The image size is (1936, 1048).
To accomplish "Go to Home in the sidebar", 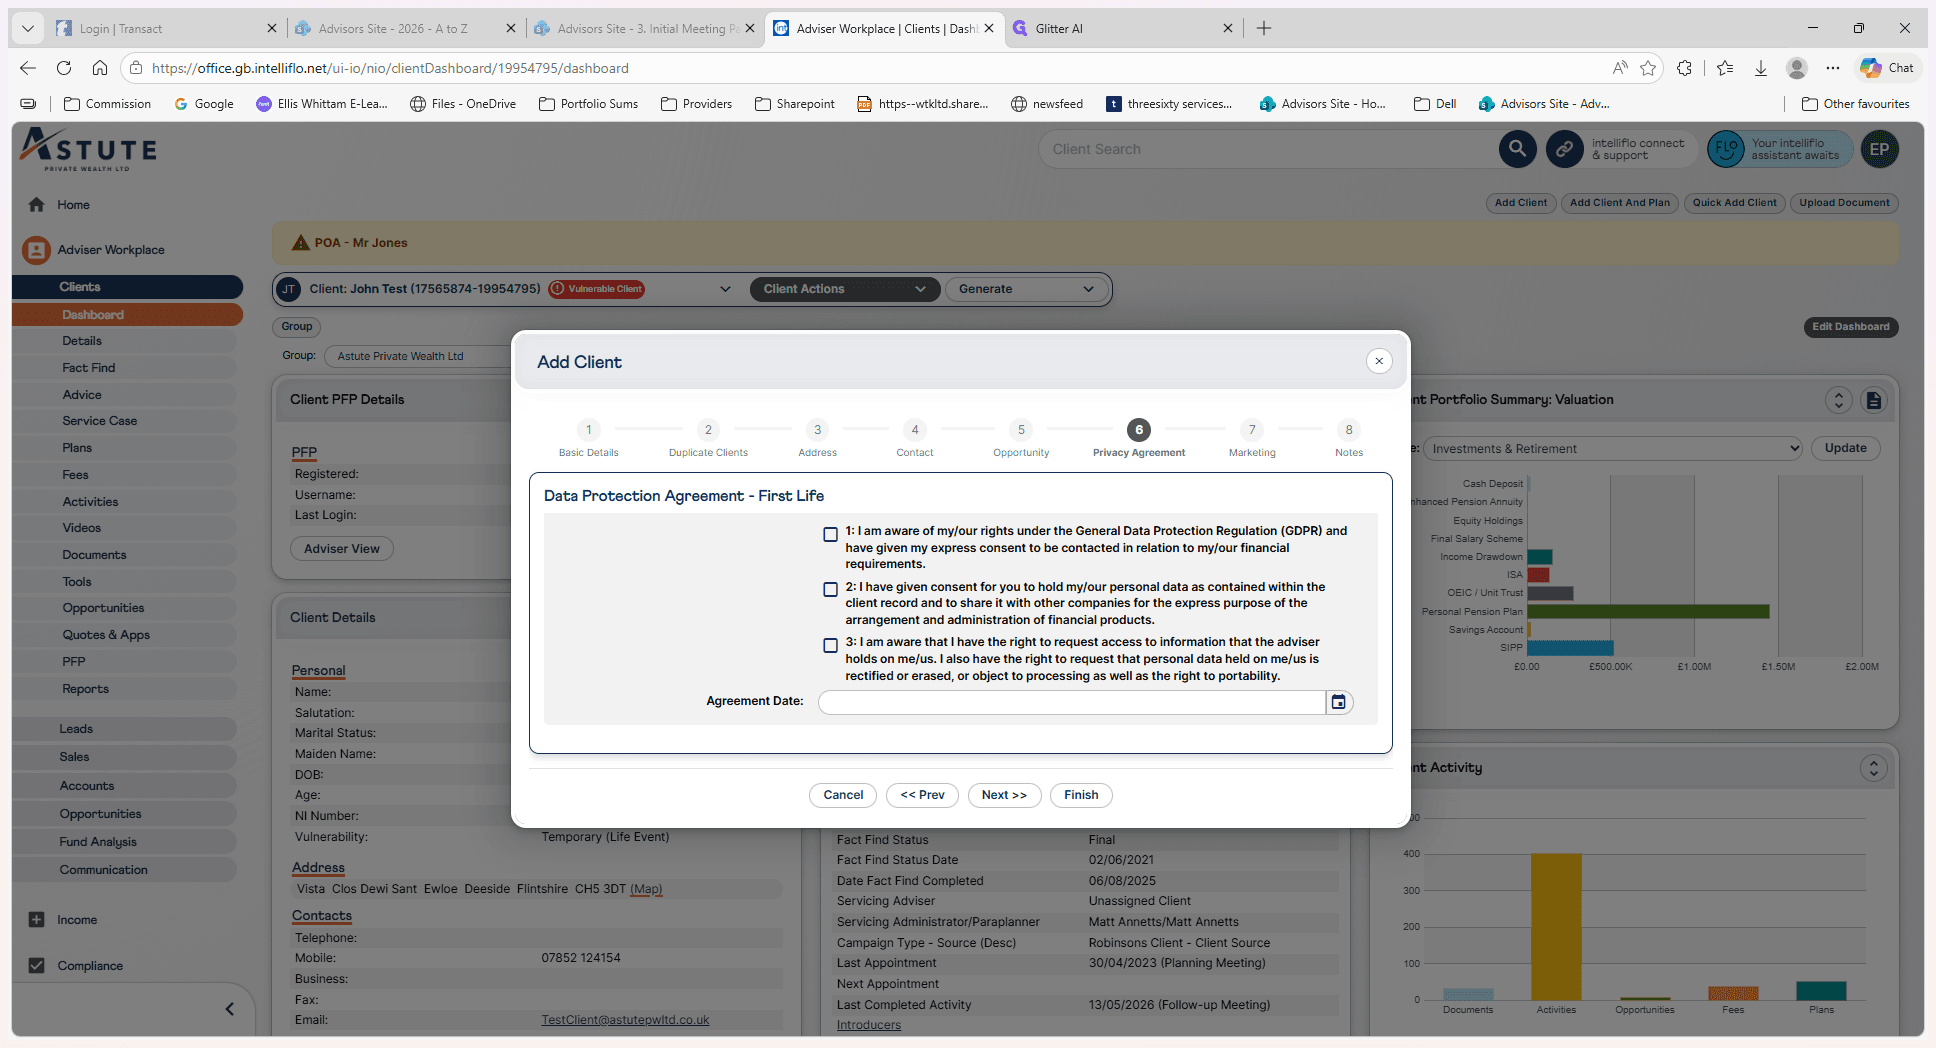I will [73, 205].
